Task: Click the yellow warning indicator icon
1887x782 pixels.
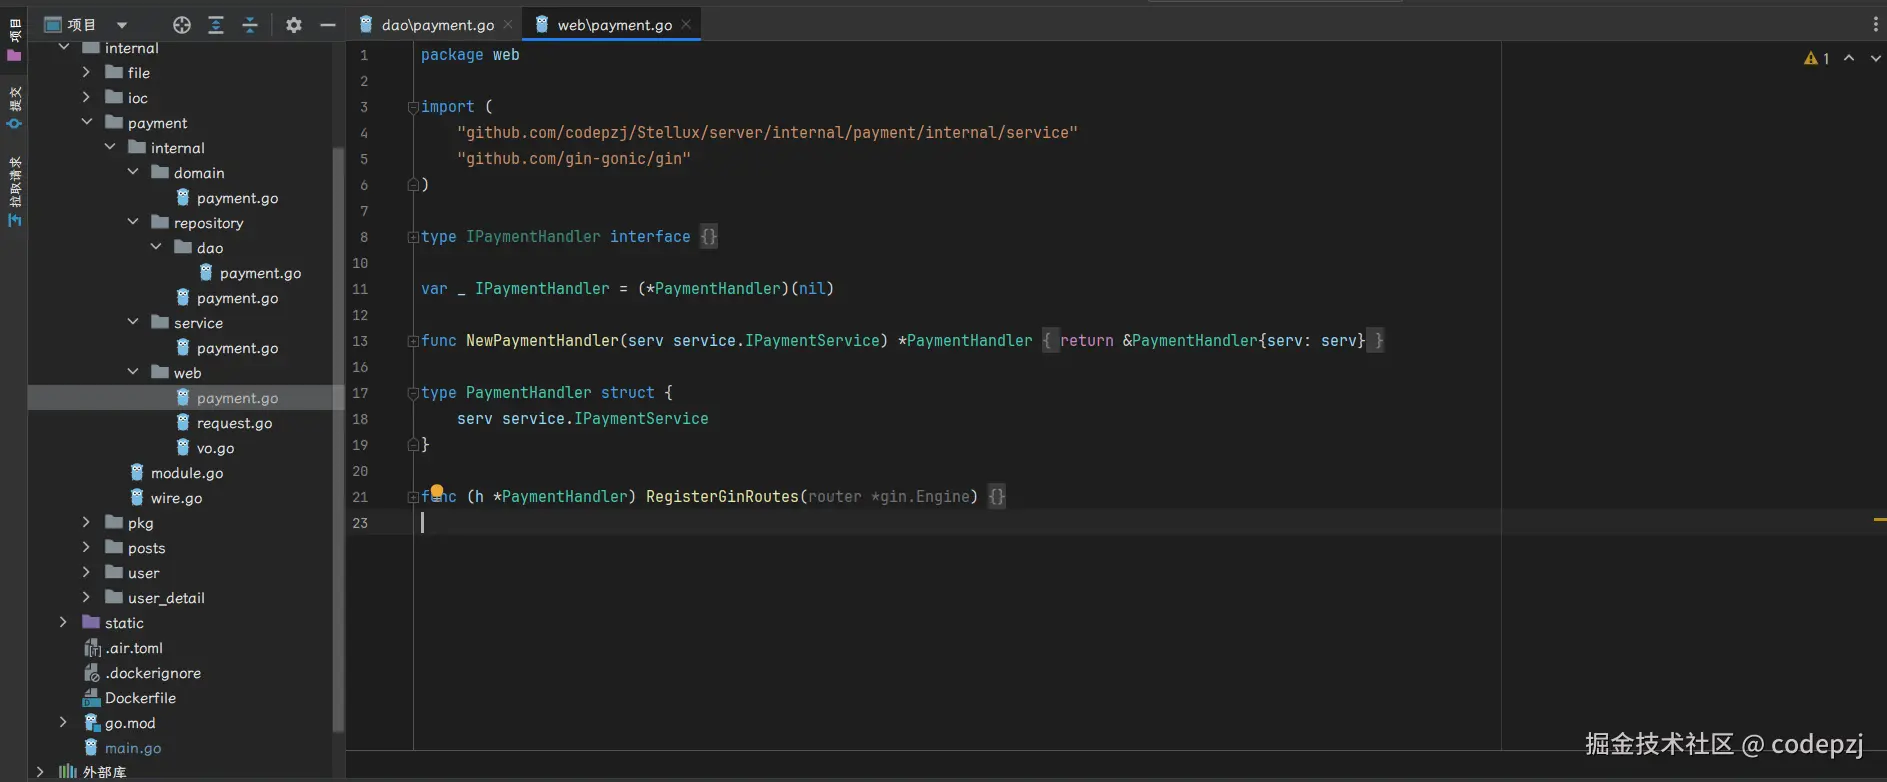Action: (1811, 59)
